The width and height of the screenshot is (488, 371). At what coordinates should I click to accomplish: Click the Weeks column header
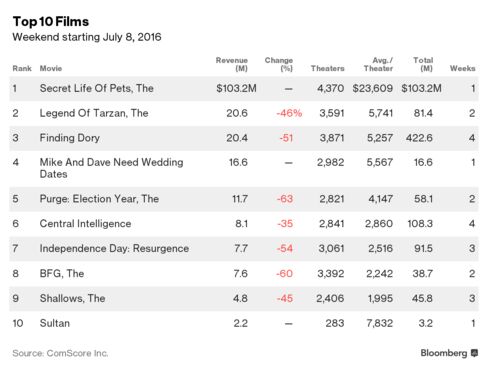[462, 68]
